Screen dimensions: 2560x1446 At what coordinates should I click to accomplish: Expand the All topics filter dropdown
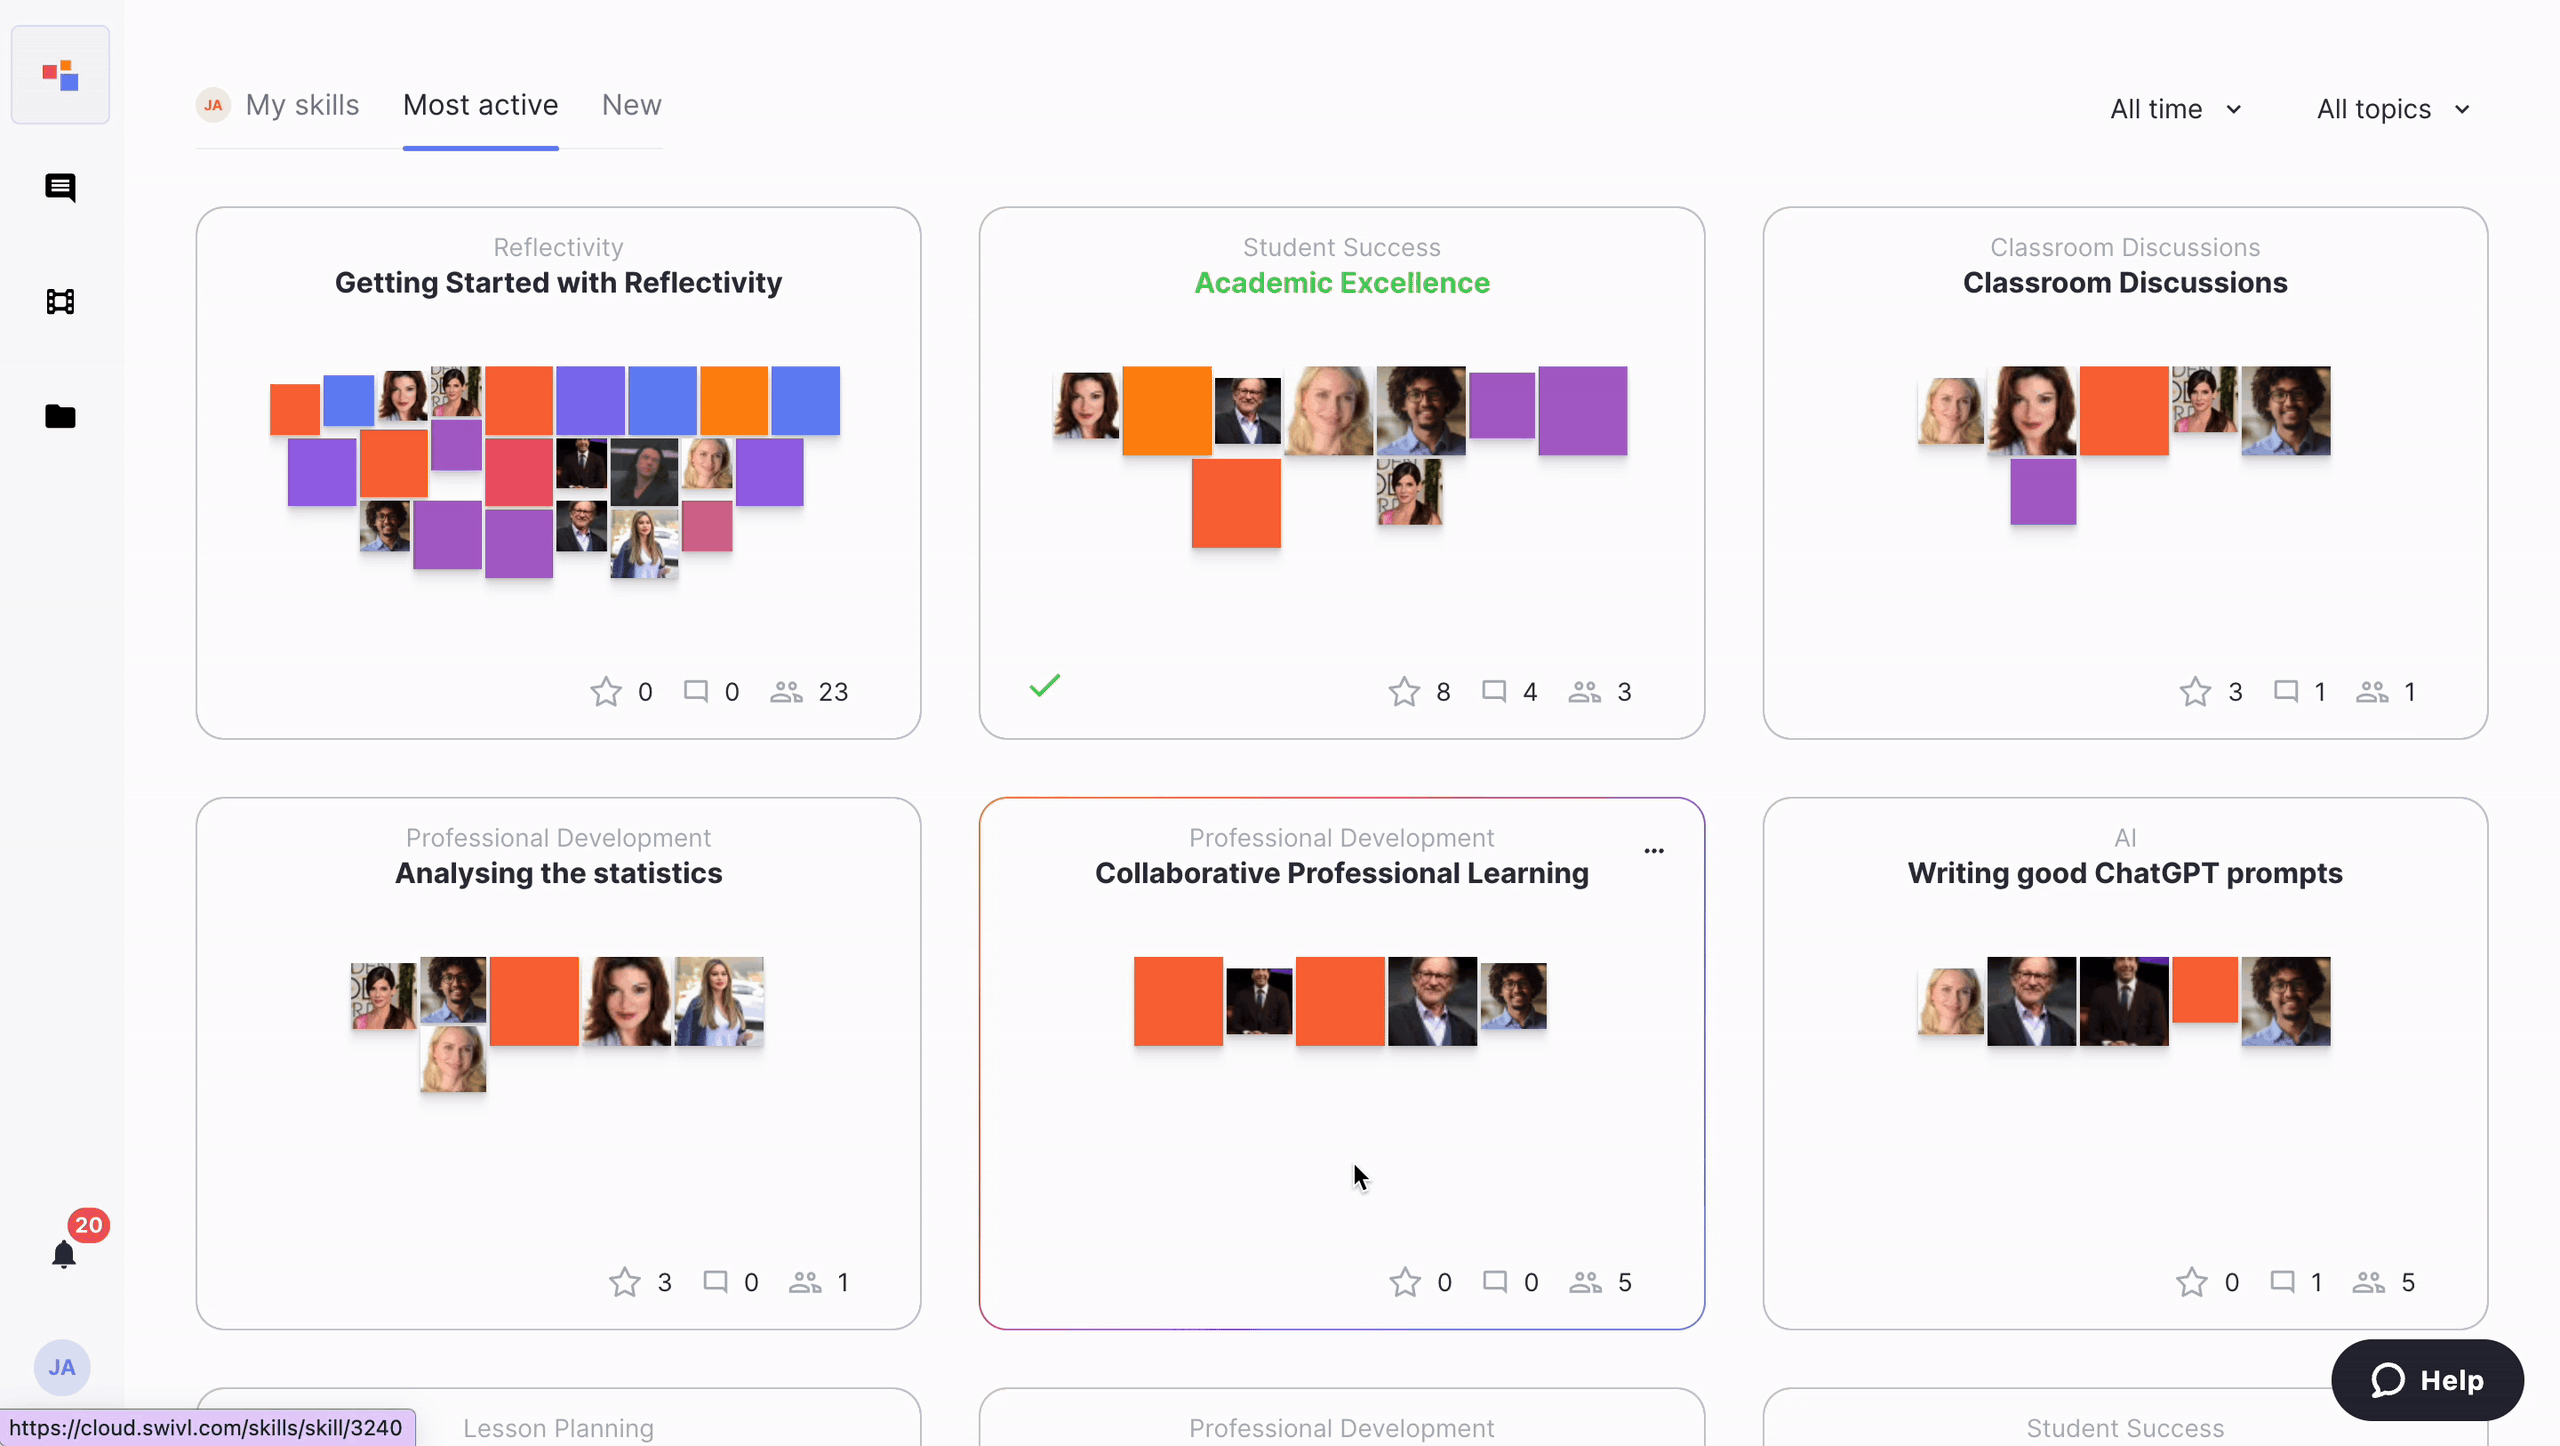point(2396,109)
